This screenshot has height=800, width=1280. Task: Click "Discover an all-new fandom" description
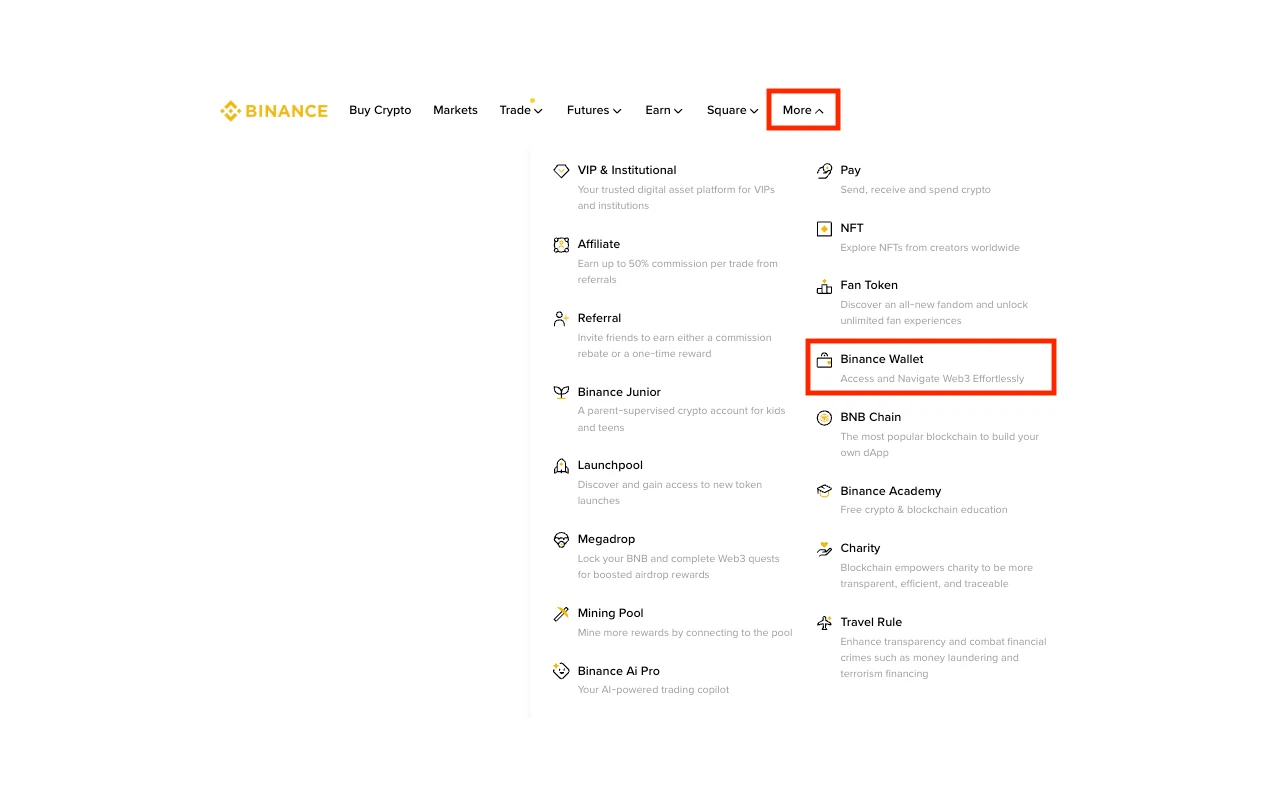click(934, 313)
